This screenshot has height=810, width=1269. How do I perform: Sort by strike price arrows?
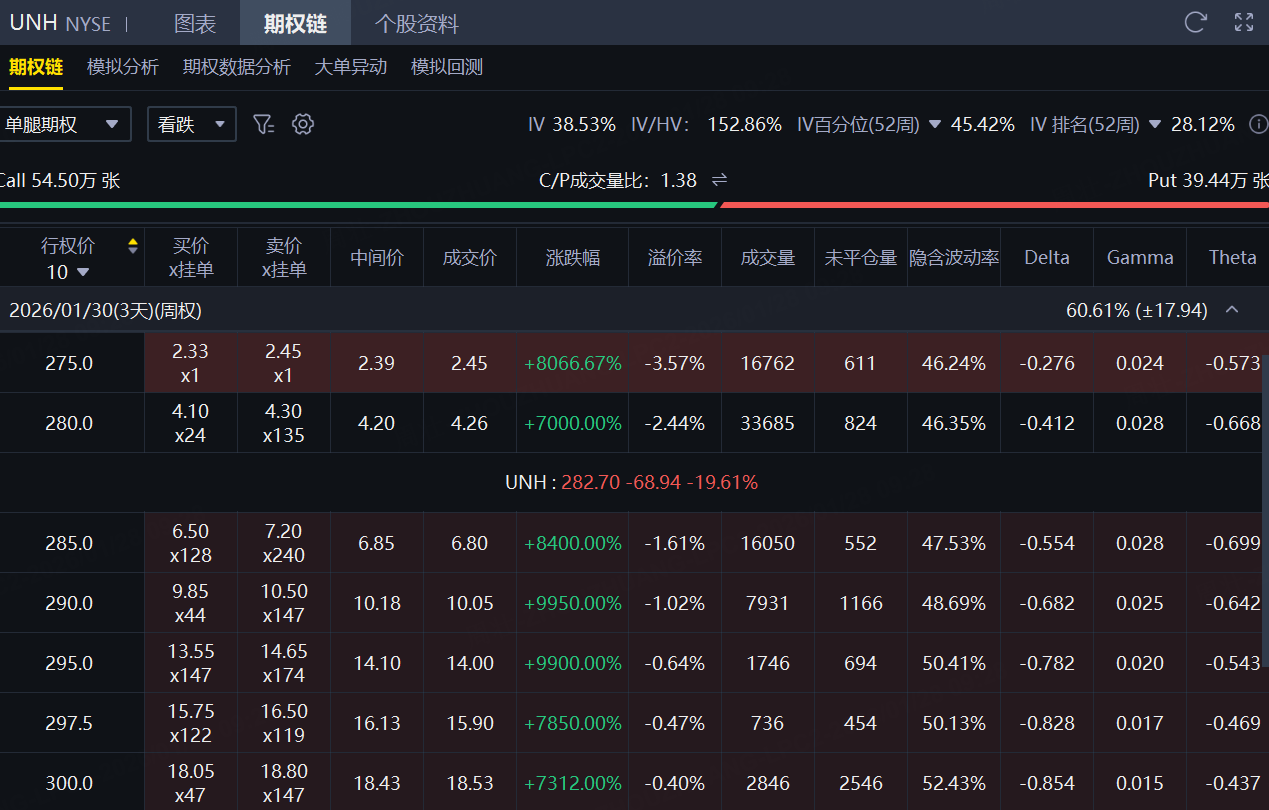tap(133, 246)
